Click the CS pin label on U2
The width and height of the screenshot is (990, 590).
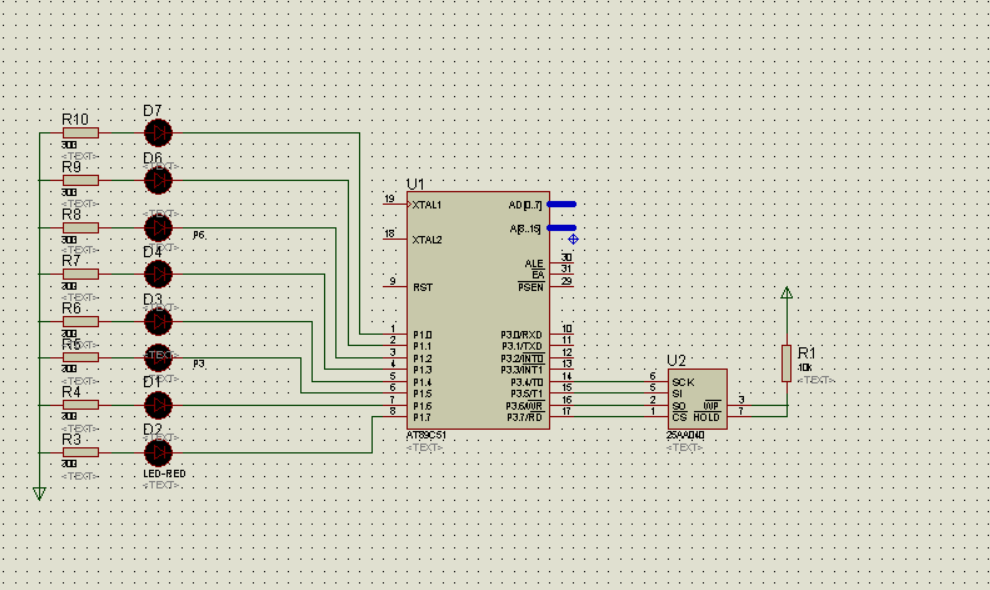[x=679, y=418]
